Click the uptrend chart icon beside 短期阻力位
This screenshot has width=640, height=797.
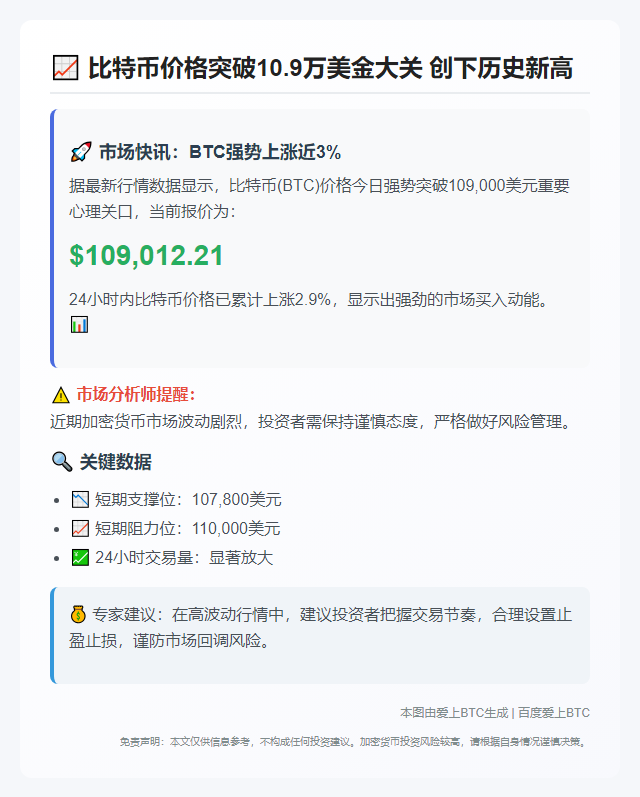[80, 529]
